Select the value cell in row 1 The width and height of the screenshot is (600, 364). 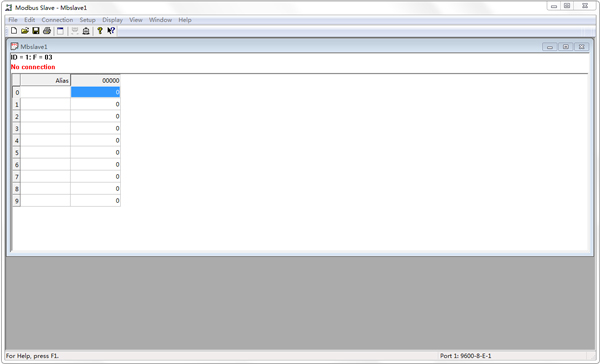pyautogui.click(x=95, y=104)
